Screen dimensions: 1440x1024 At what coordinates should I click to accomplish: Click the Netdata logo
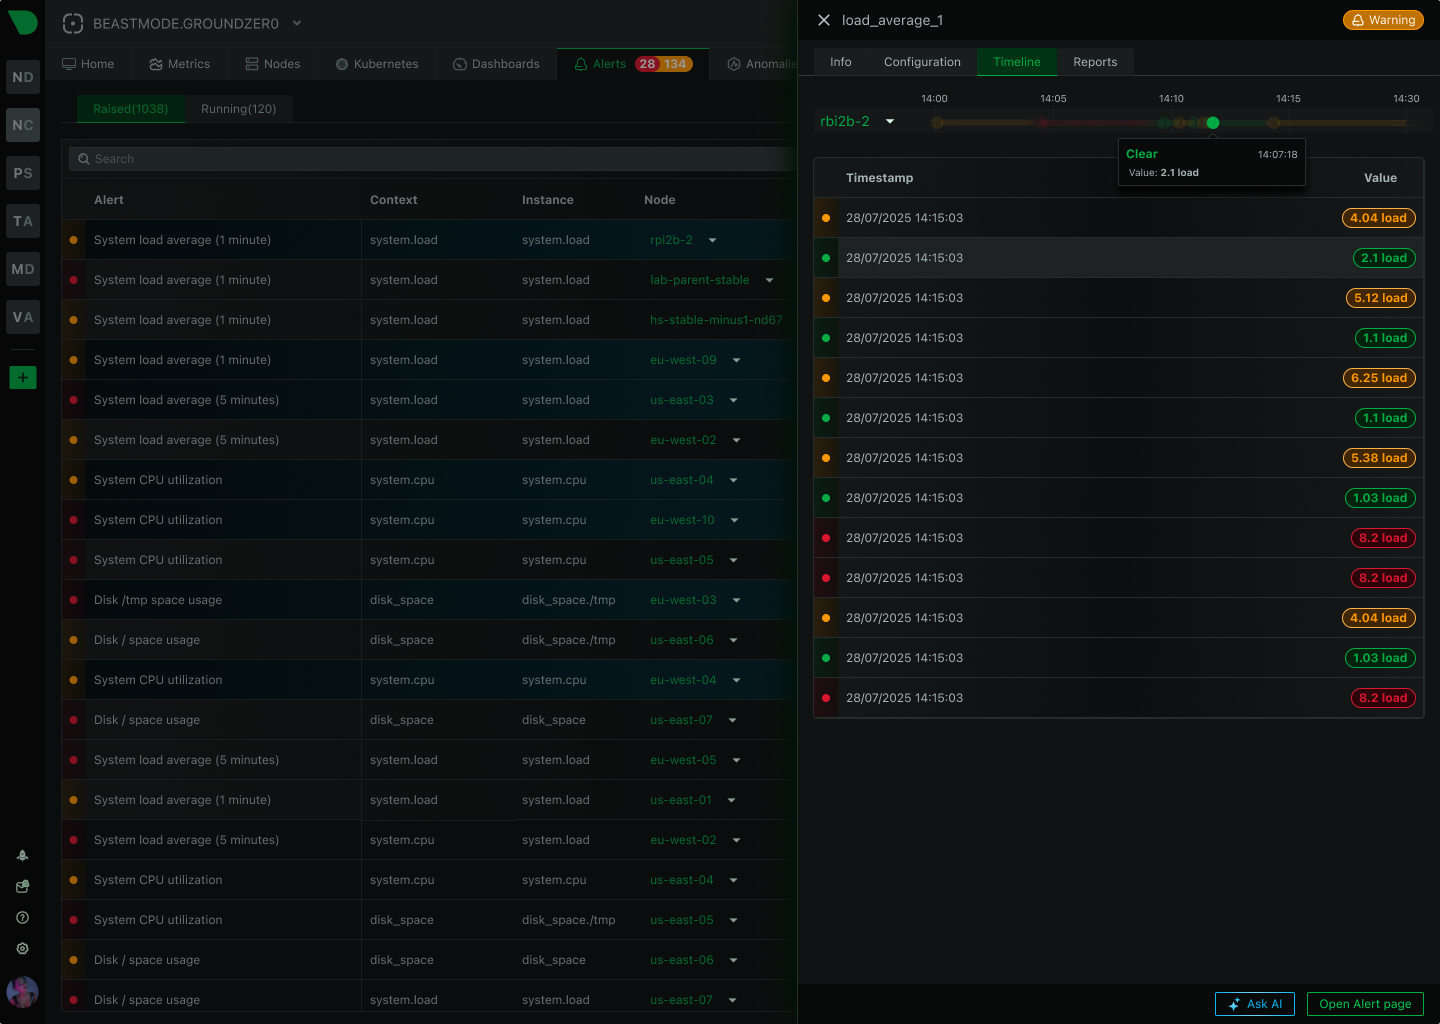click(22, 22)
